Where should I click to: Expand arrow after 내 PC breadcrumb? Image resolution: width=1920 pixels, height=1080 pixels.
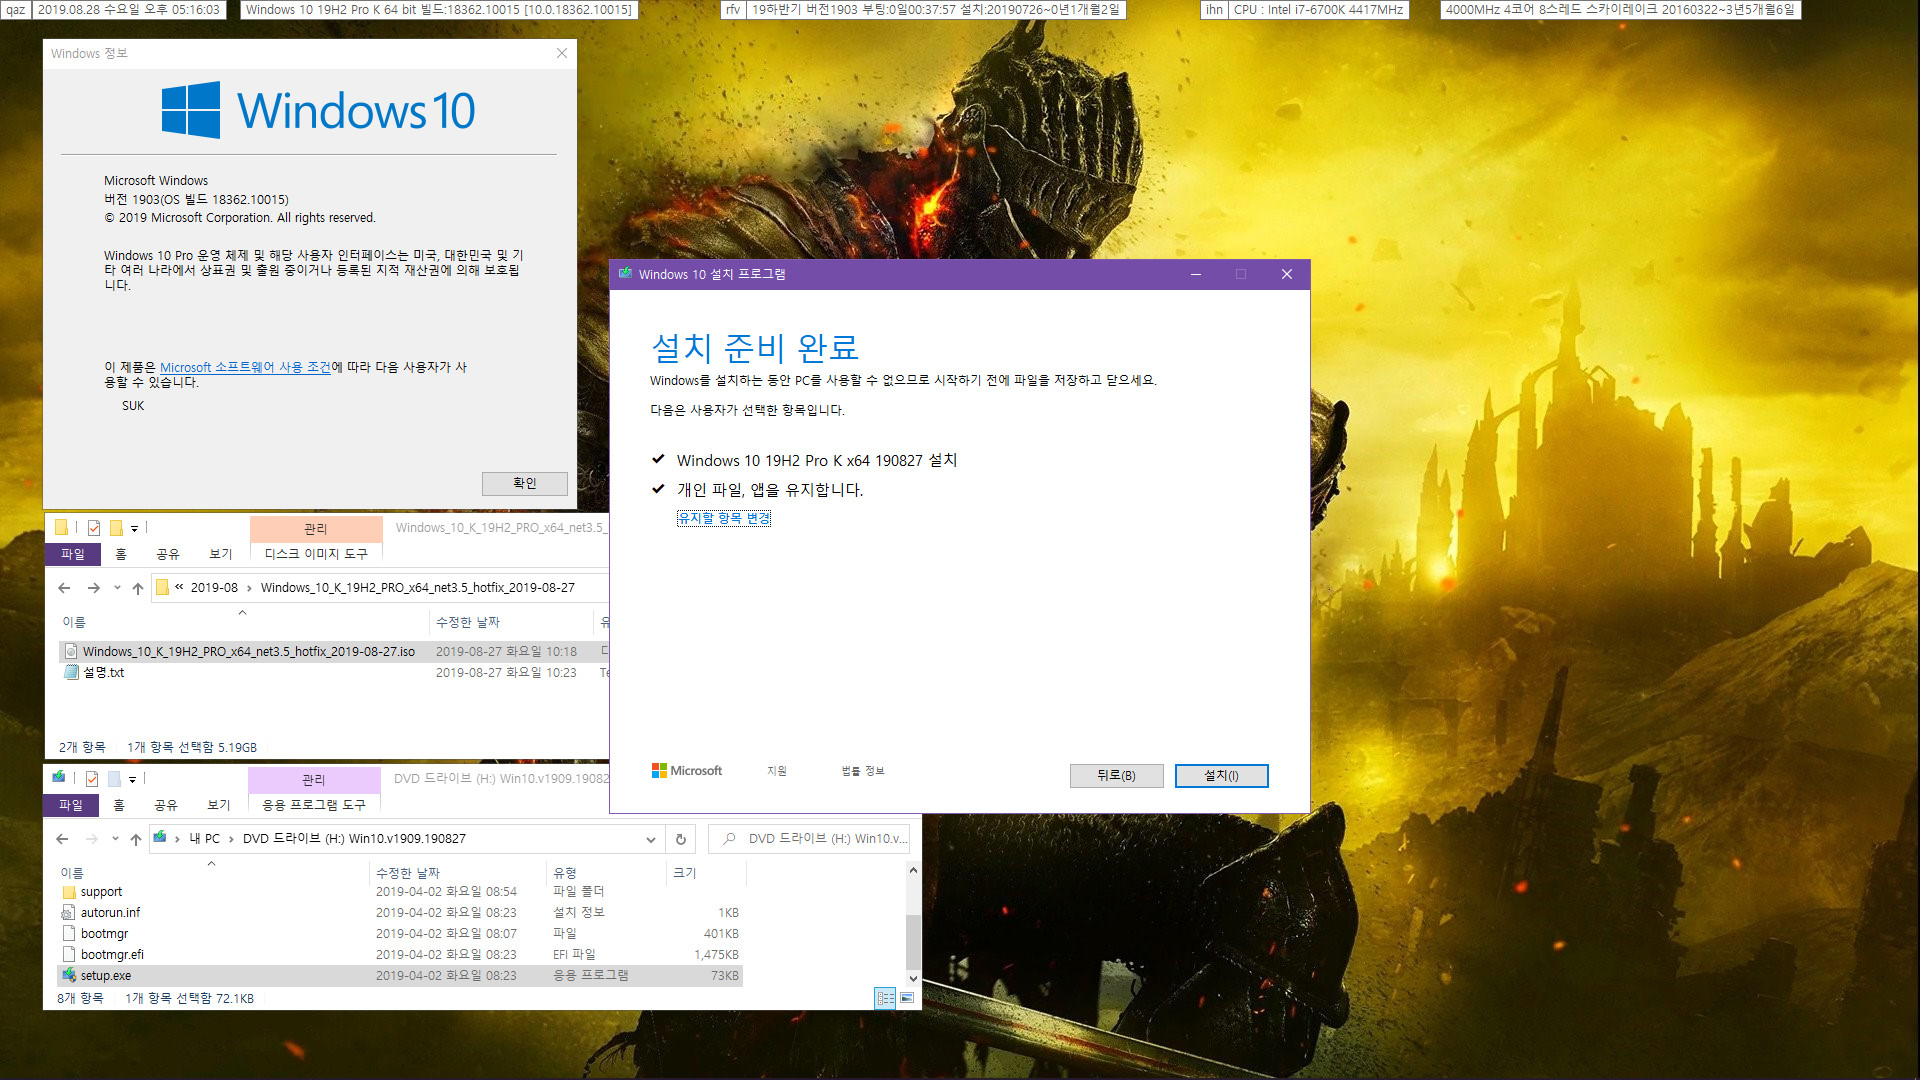pos(231,839)
